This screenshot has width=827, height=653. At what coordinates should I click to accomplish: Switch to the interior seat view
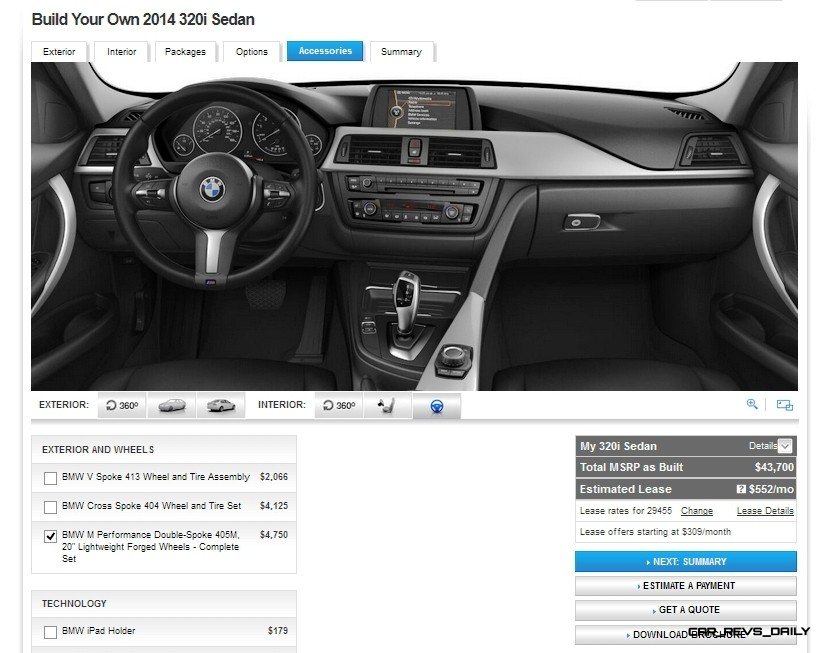coord(387,406)
